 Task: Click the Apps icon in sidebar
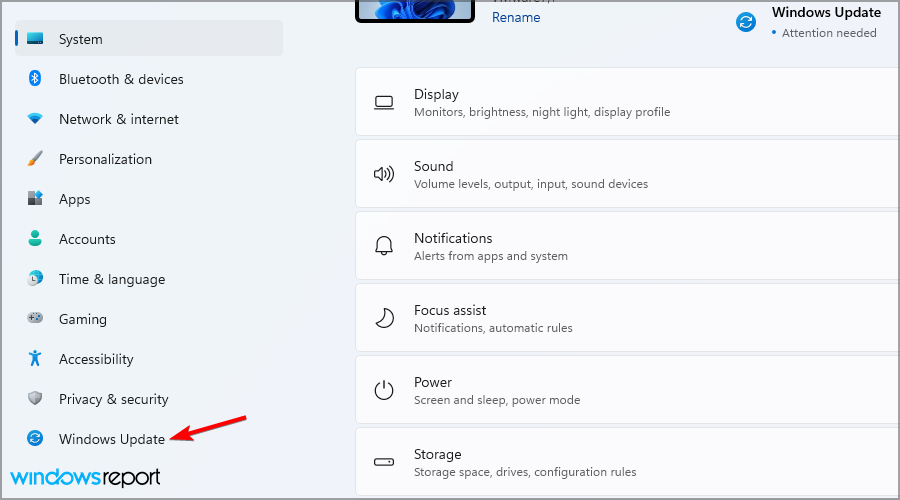pos(35,199)
